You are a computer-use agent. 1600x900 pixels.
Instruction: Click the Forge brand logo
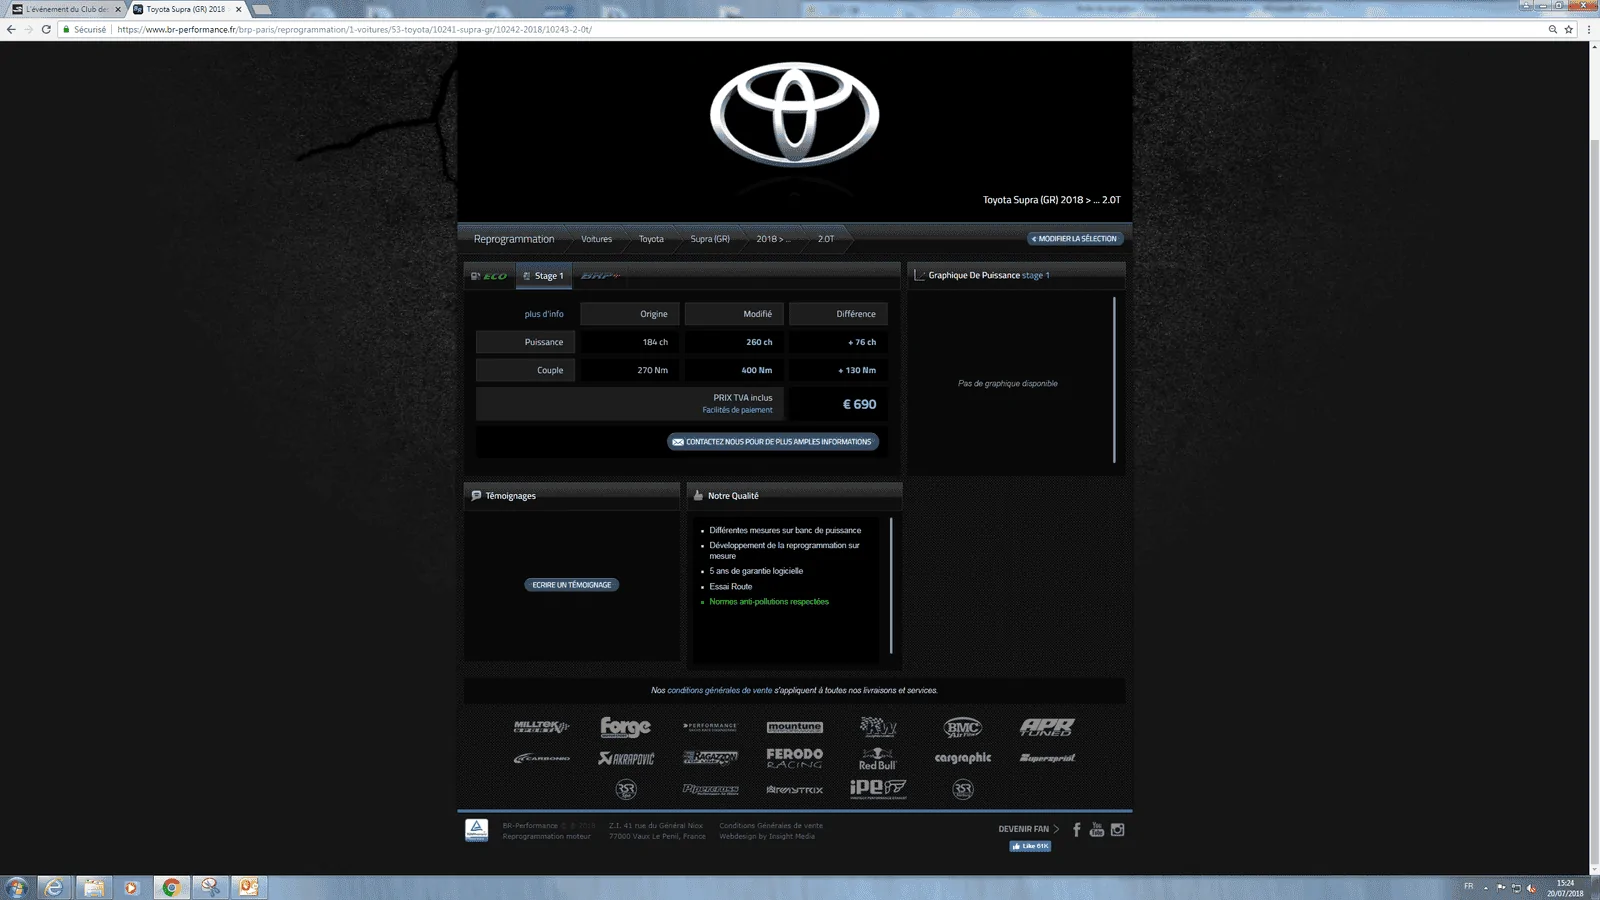(x=626, y=727)
